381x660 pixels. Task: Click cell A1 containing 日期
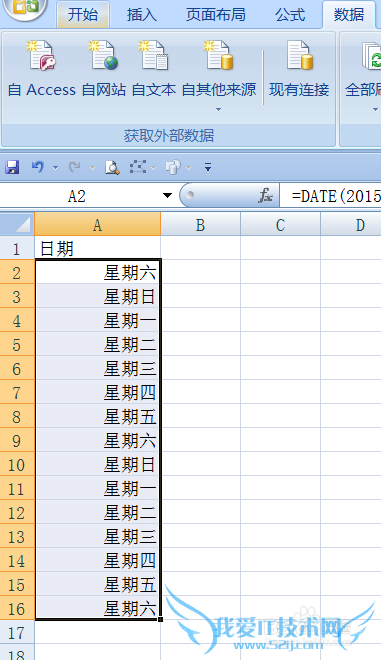pyautogui.click(x=97, y=248)
